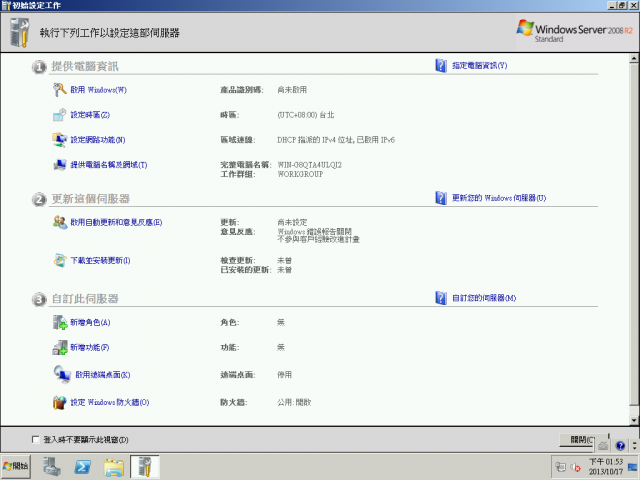This screenshot has width=640, height=480.
Task: Check 登入時不要顯示此視窗 checkbox
Action: pos(36,439)
